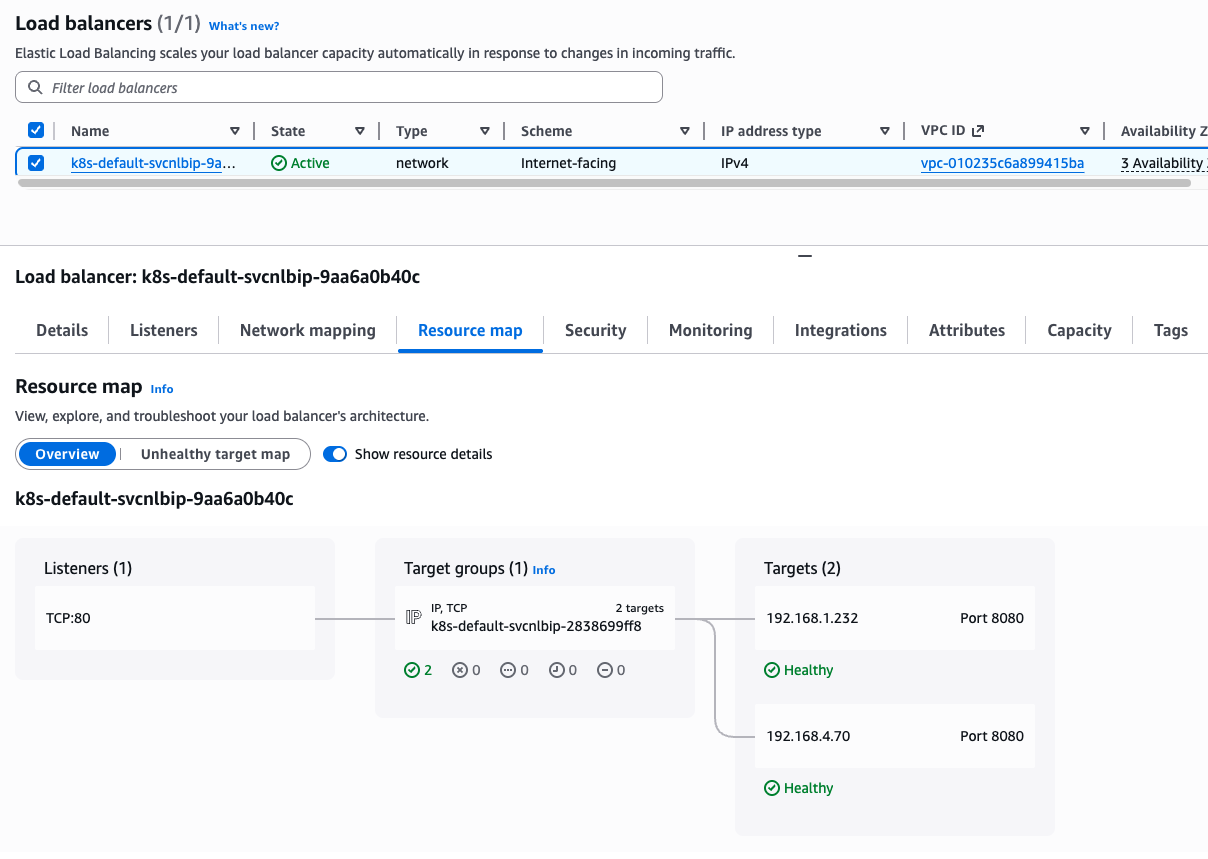
Task: Switch to the Listeners tab
Action: tap(164, 330)
